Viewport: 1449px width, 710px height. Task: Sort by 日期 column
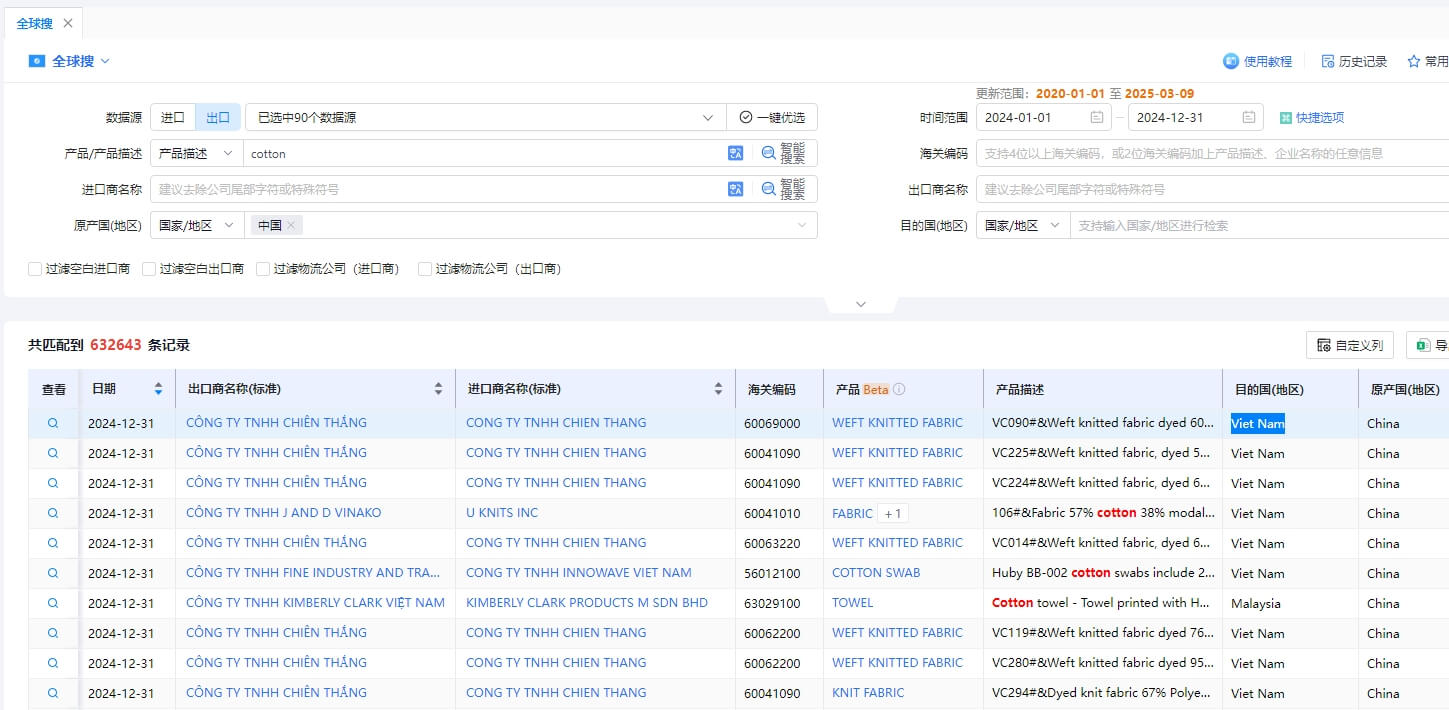(x=158, y=389)
